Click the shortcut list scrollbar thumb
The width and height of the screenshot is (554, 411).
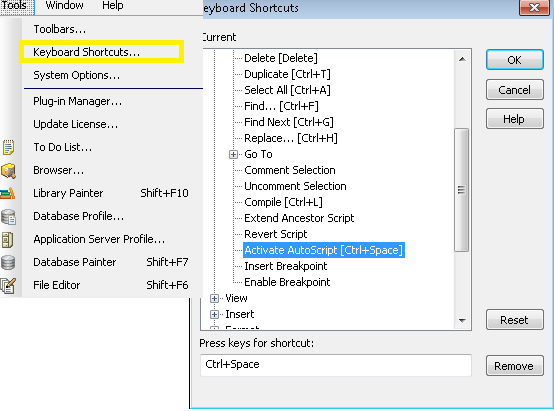461,190
